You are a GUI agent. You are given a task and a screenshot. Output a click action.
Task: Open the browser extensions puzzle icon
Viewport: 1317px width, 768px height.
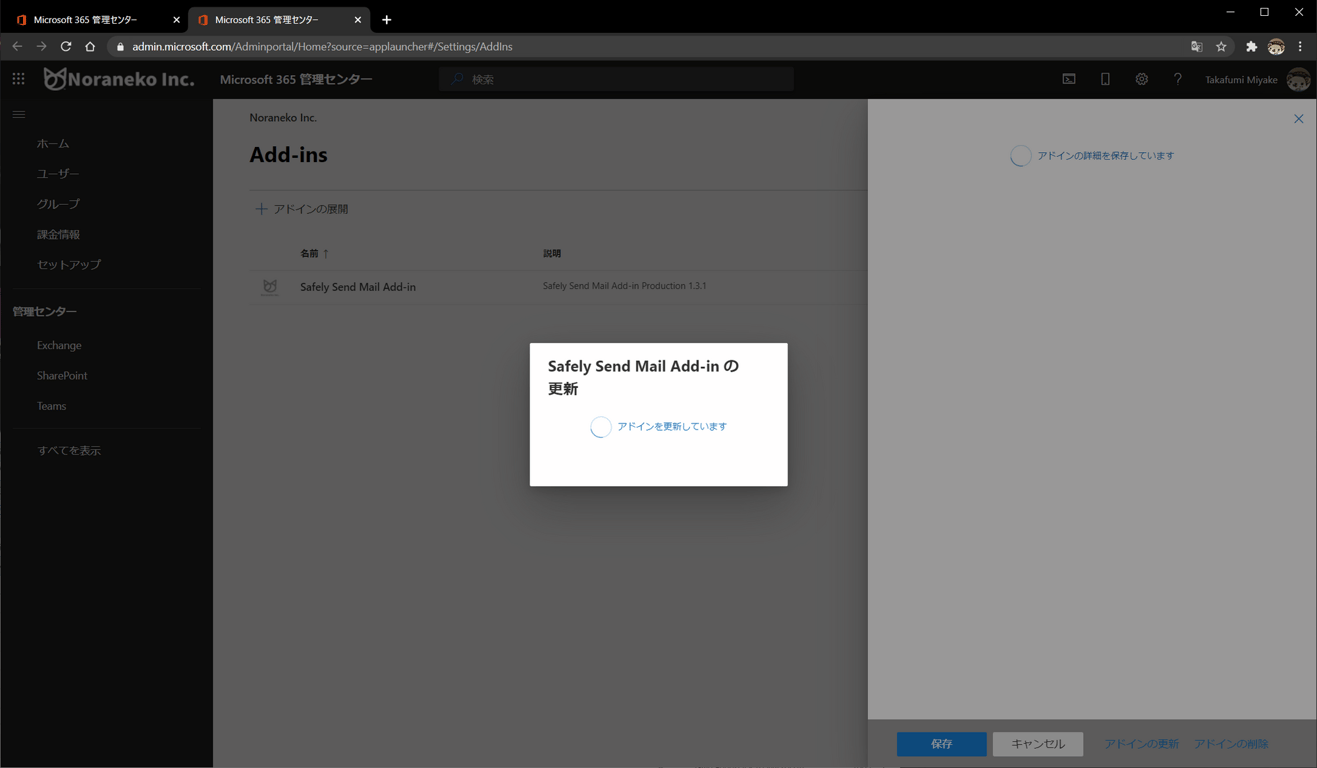1251,47
